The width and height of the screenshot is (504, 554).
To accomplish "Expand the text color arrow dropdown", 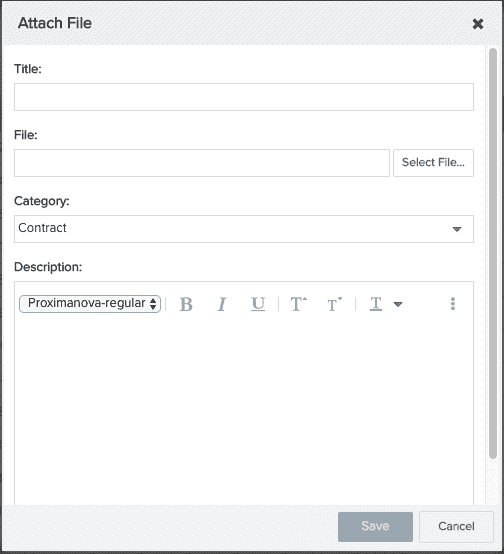I will [x=398, y=304].
